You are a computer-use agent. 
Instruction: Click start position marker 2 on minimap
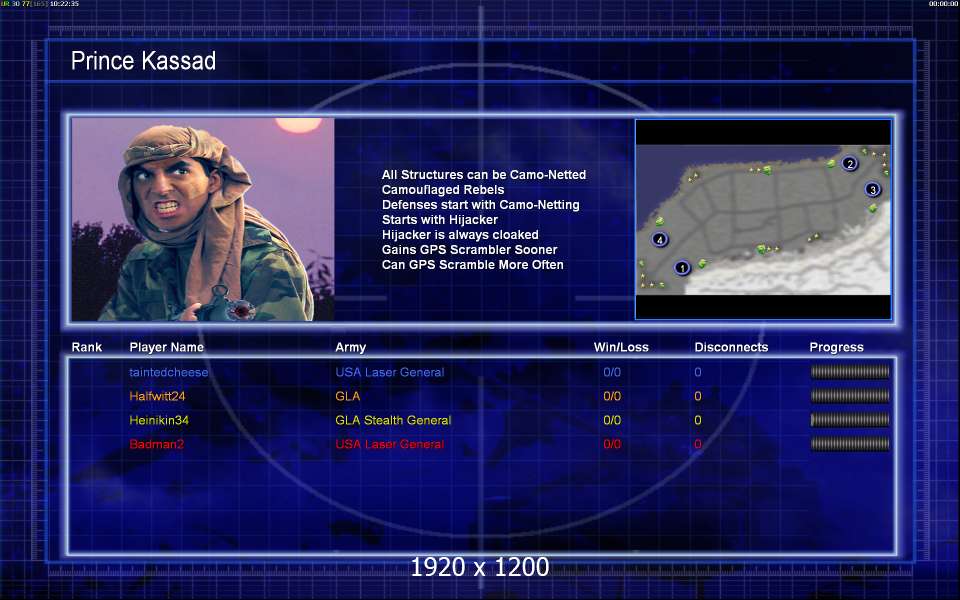pyautogui.click(x=849, y=163)
